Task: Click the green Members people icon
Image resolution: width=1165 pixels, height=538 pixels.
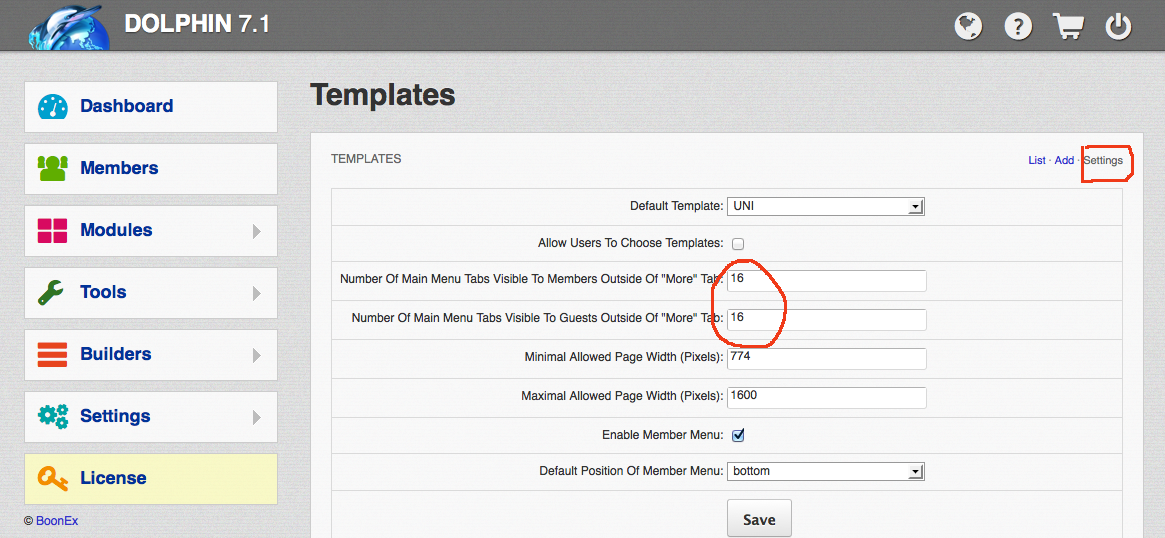Action: point(52,168)
